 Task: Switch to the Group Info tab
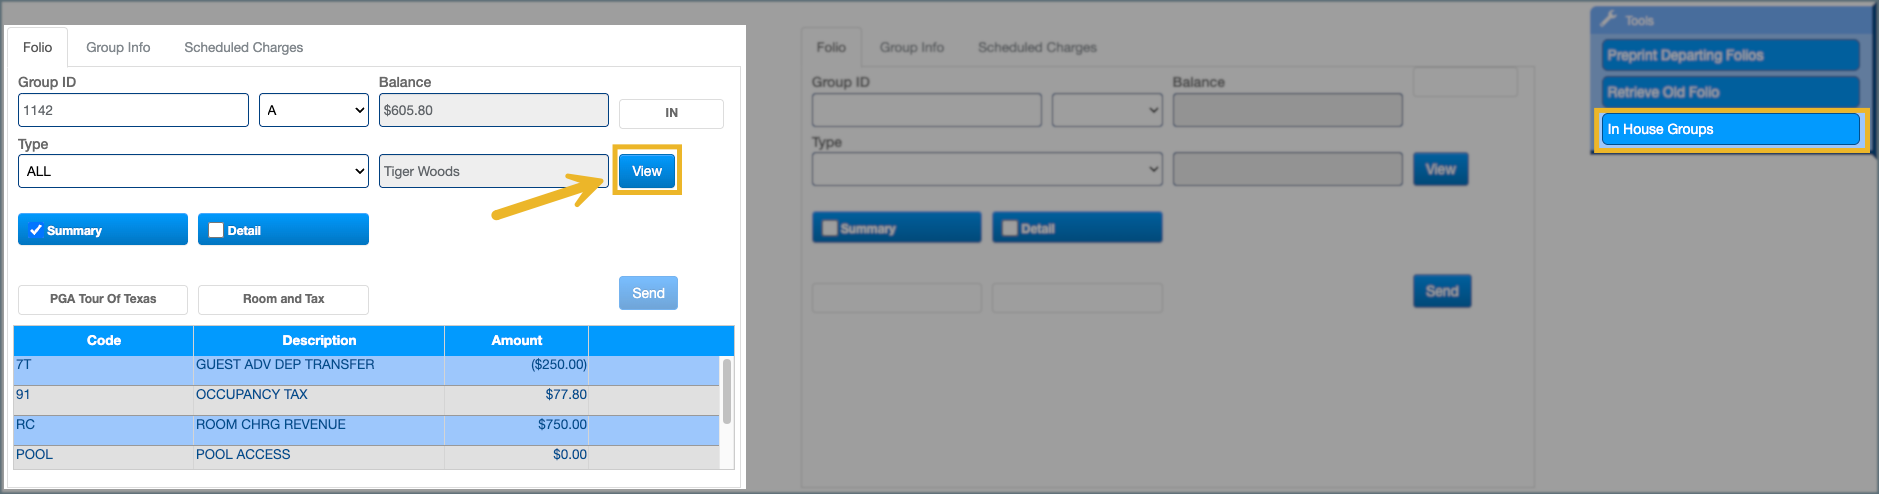coord(118,47)
